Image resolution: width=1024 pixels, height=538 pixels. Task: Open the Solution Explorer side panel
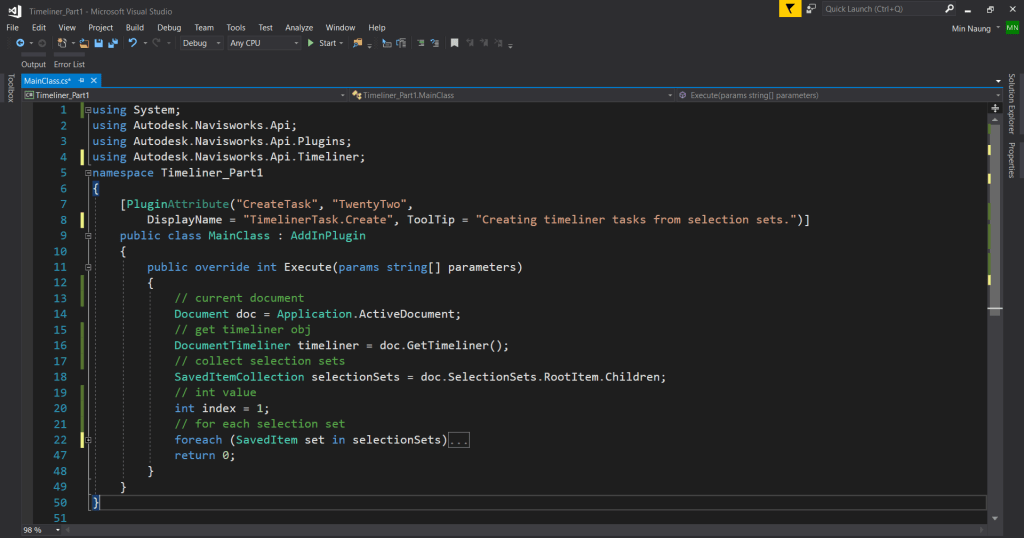[x=1012, y=104]
